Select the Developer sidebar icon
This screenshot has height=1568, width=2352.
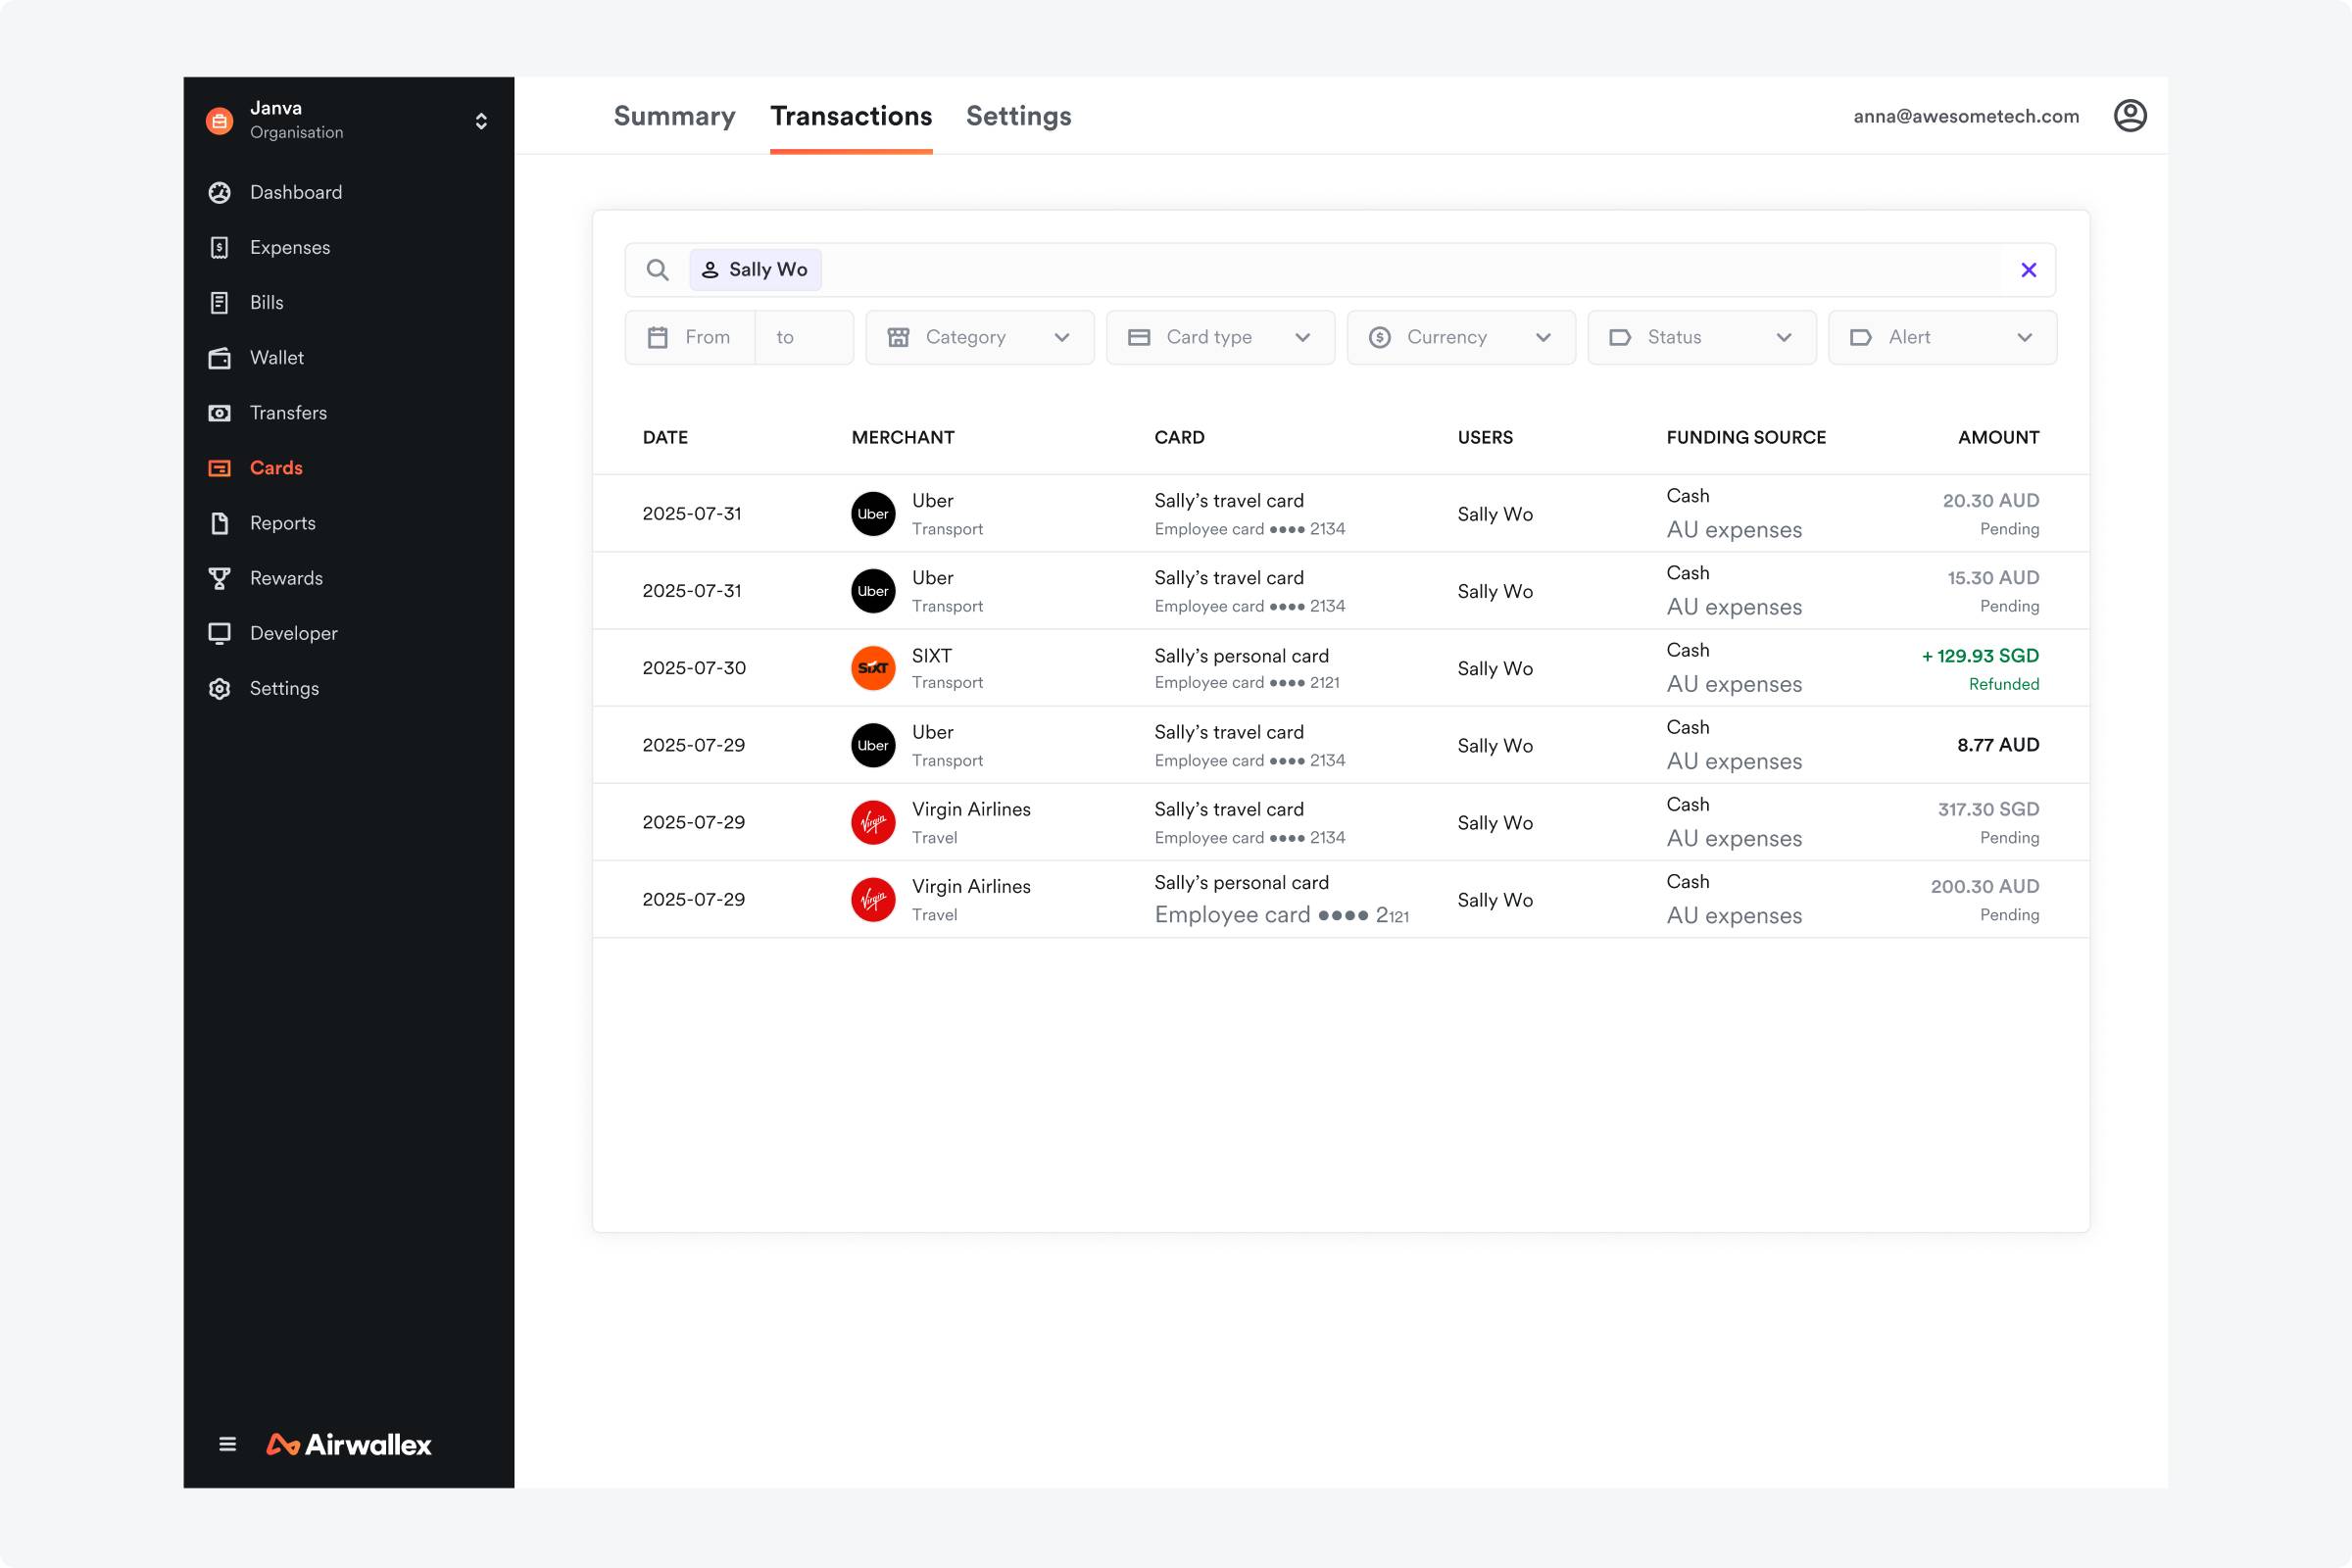[x=220, y=632]
